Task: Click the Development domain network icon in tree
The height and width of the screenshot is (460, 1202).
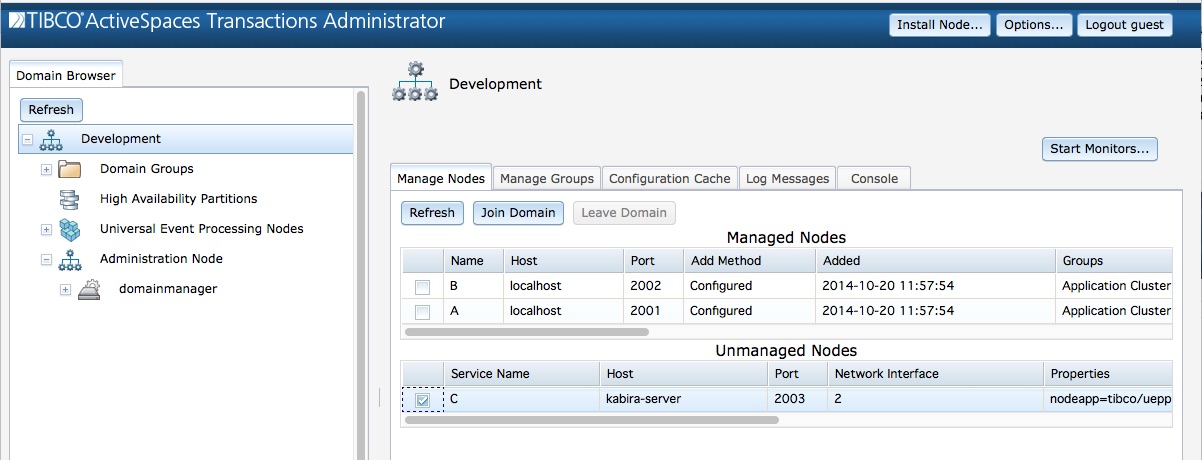Action: point(49,140)
